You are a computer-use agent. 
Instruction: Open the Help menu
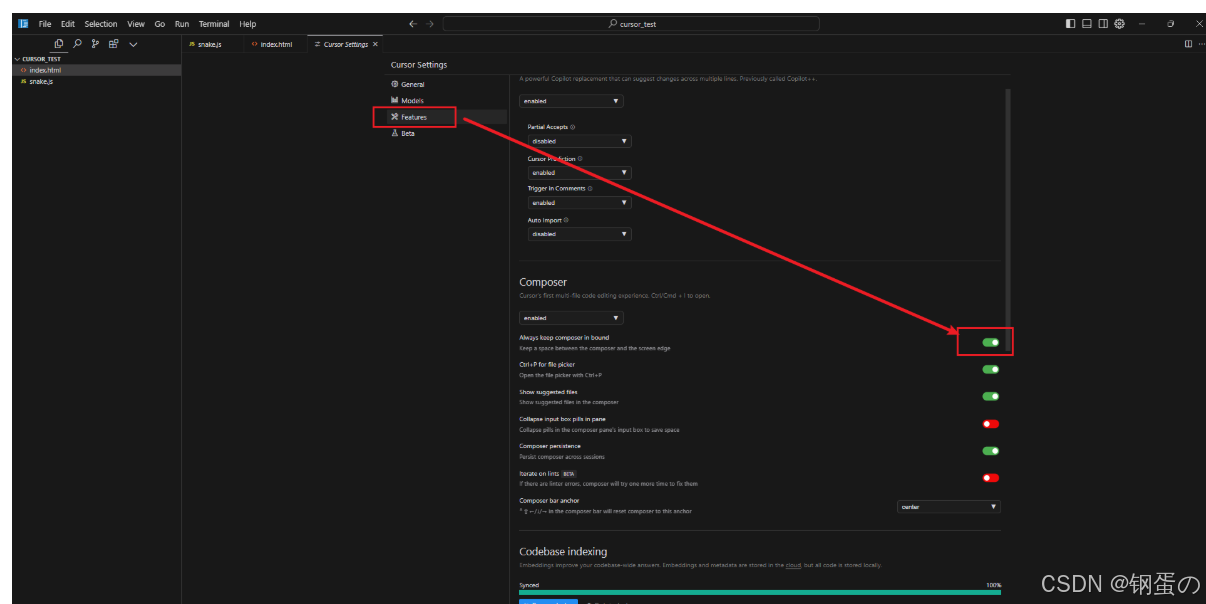click(x=248, y=24)
